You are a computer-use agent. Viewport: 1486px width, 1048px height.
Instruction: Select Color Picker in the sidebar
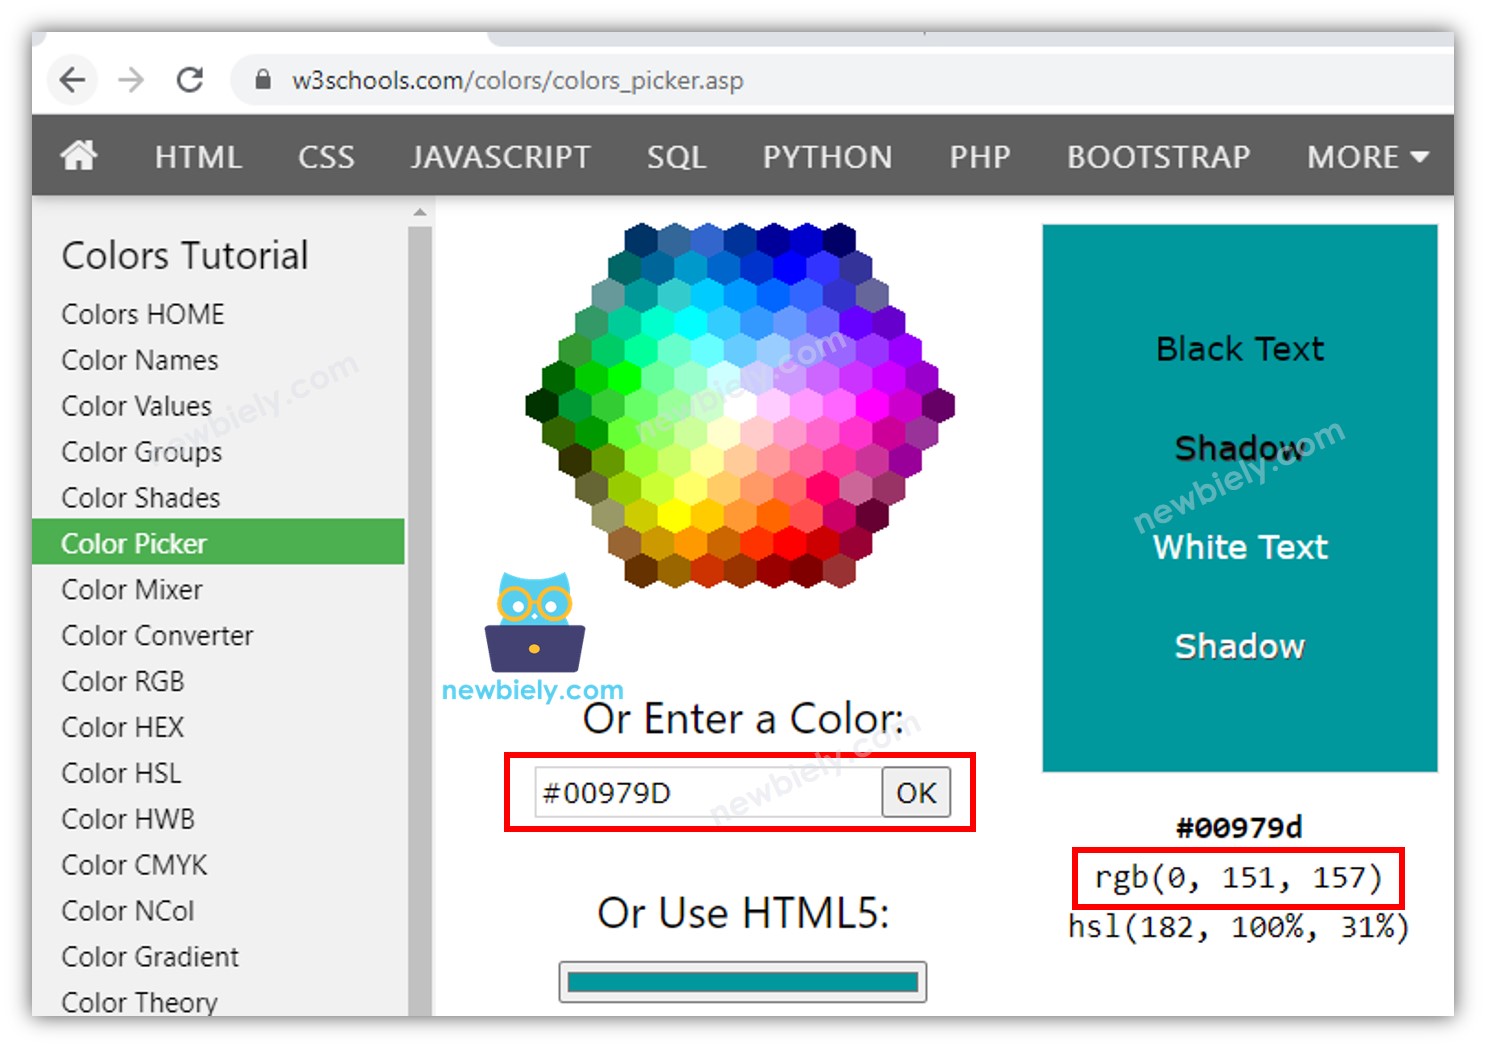[x=134, y=543]
